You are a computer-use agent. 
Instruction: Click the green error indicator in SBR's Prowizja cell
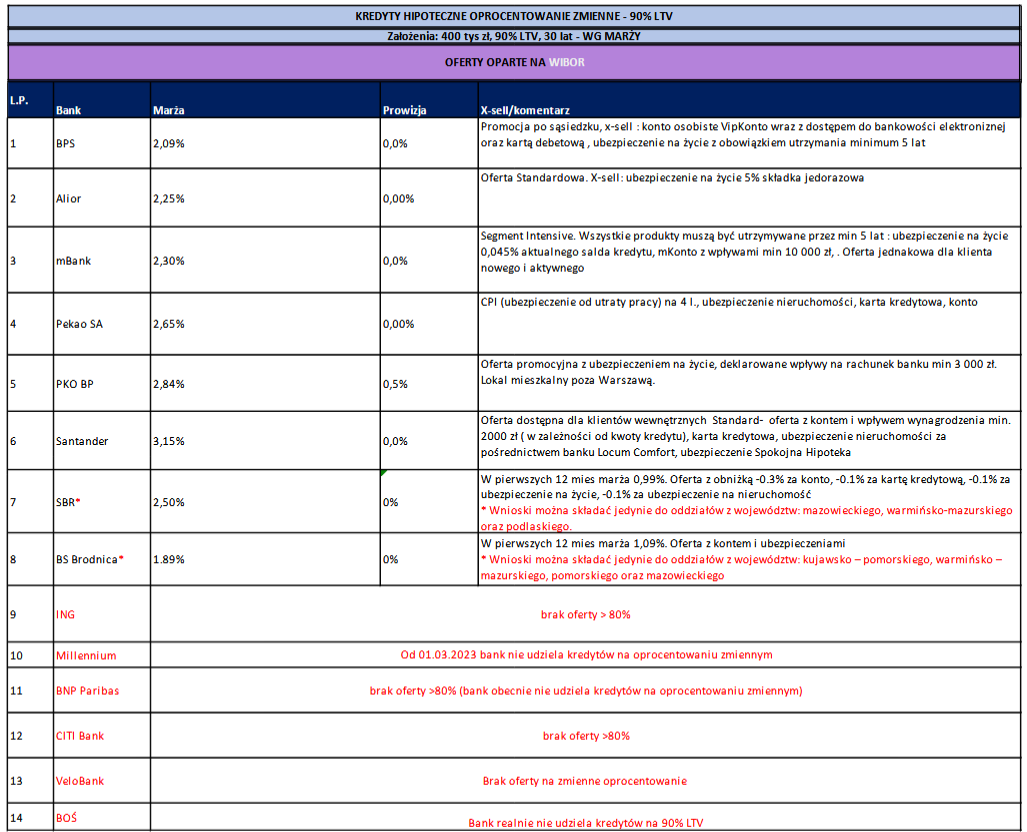click(x=385, y=473)
